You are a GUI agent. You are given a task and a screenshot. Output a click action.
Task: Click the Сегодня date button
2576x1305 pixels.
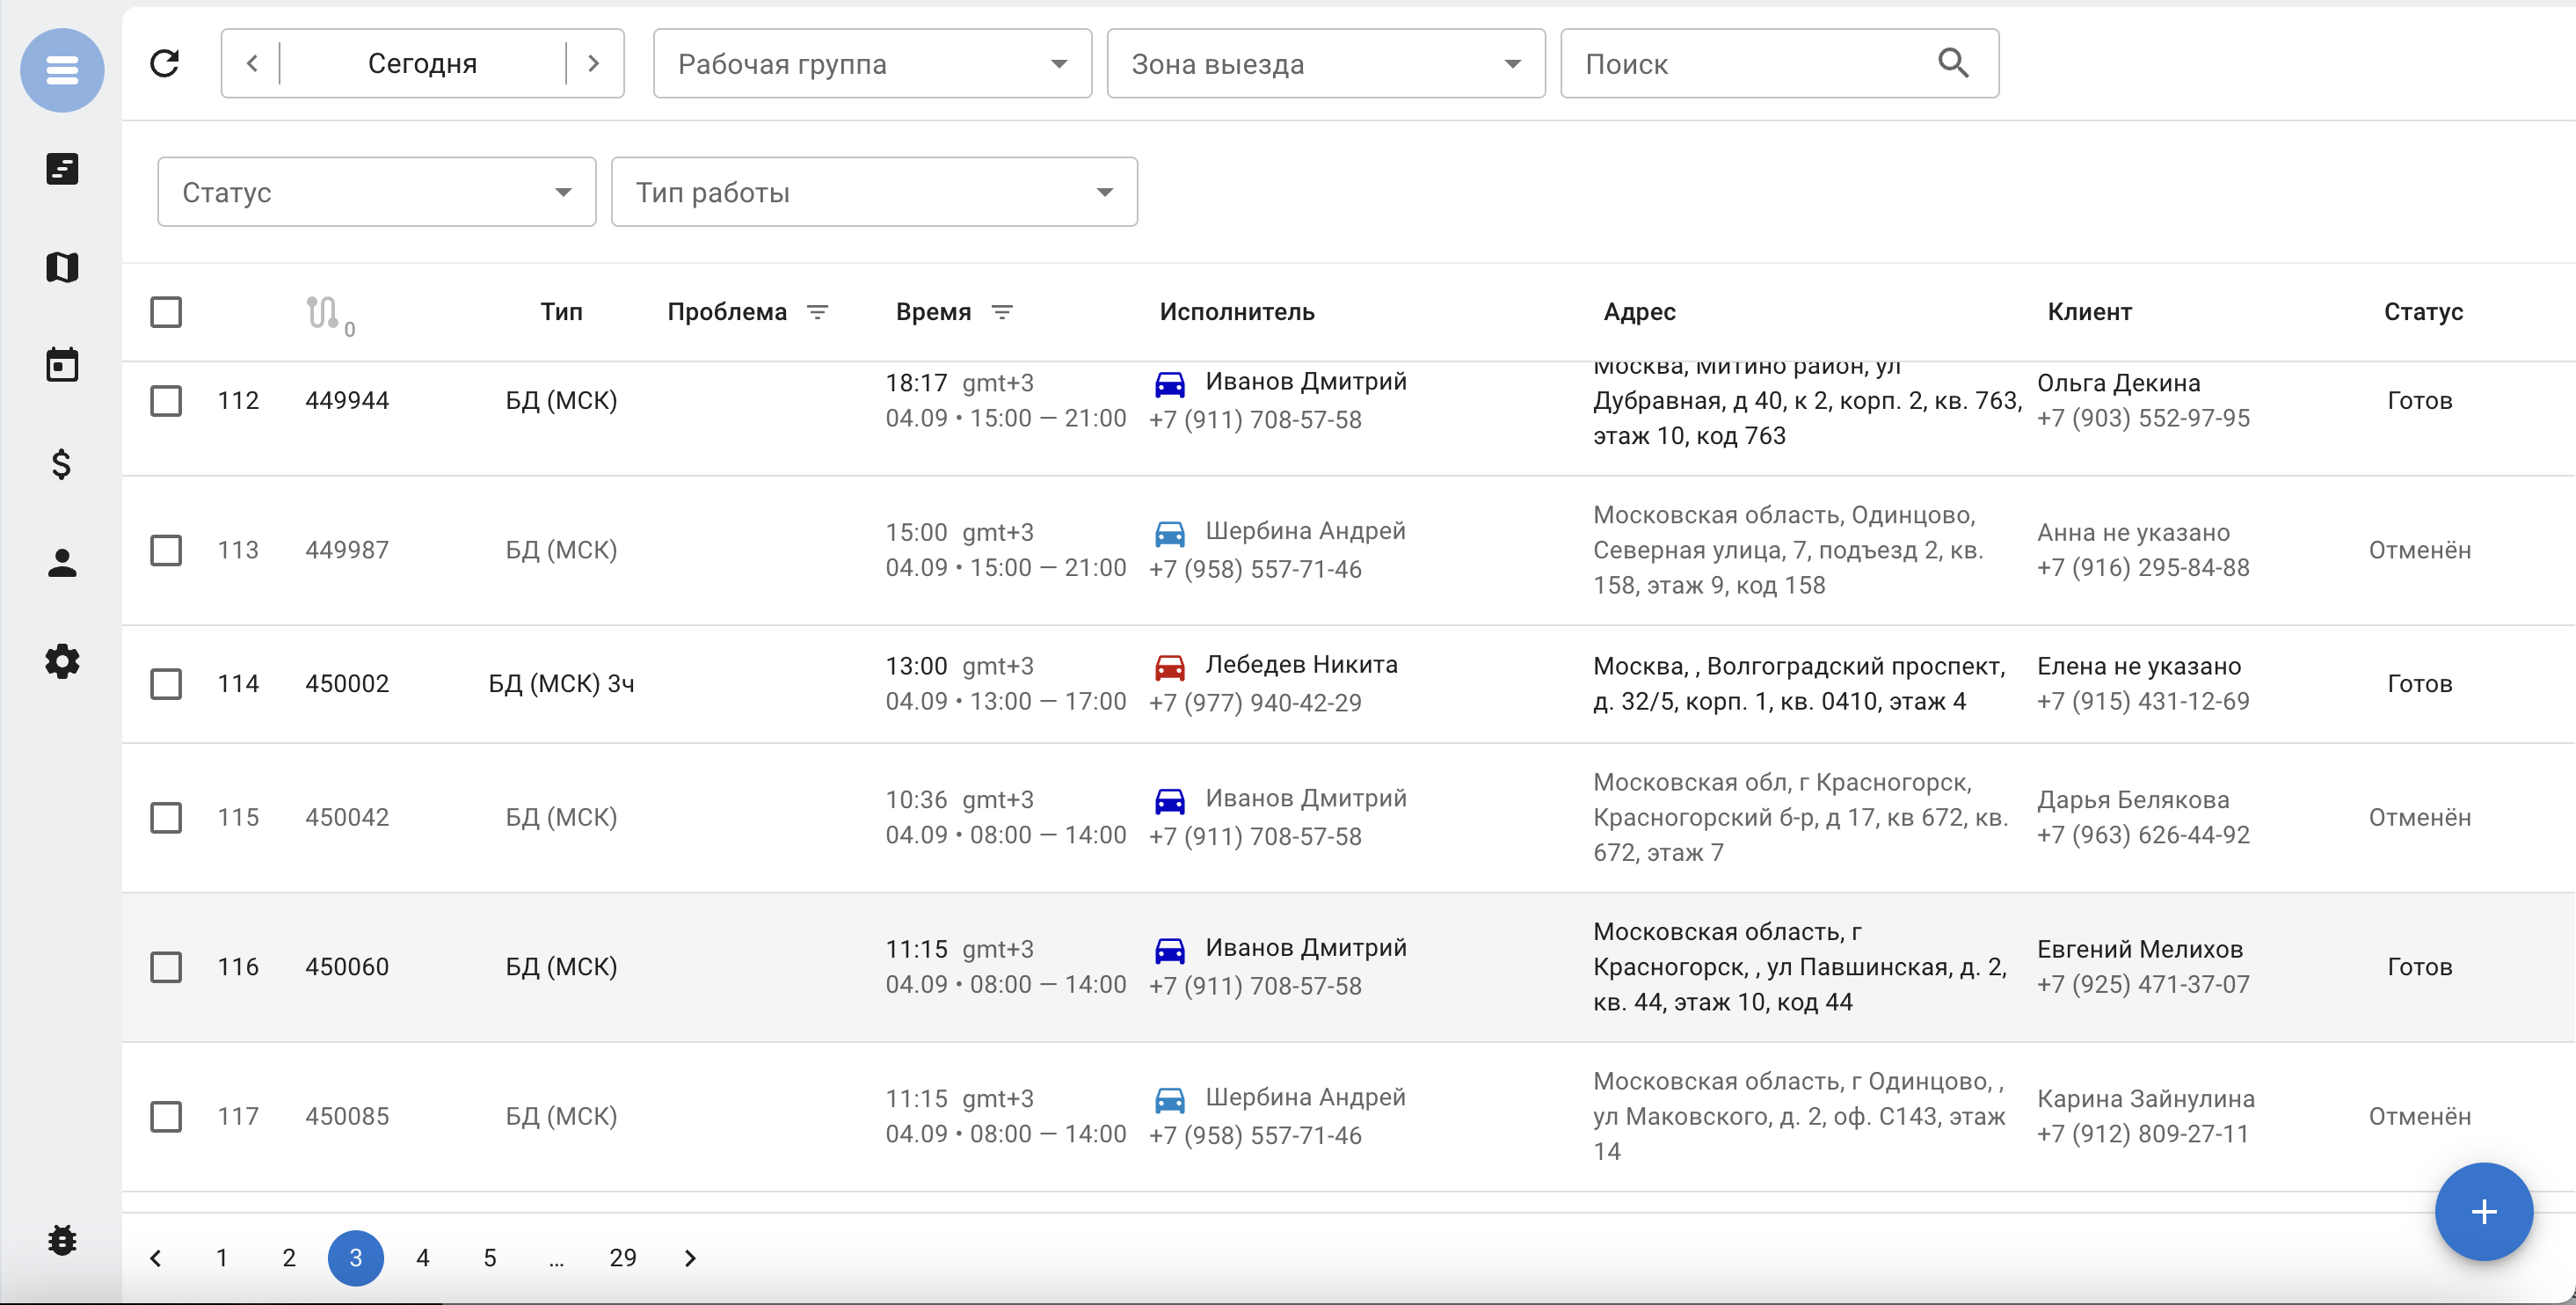pos(422,64)
